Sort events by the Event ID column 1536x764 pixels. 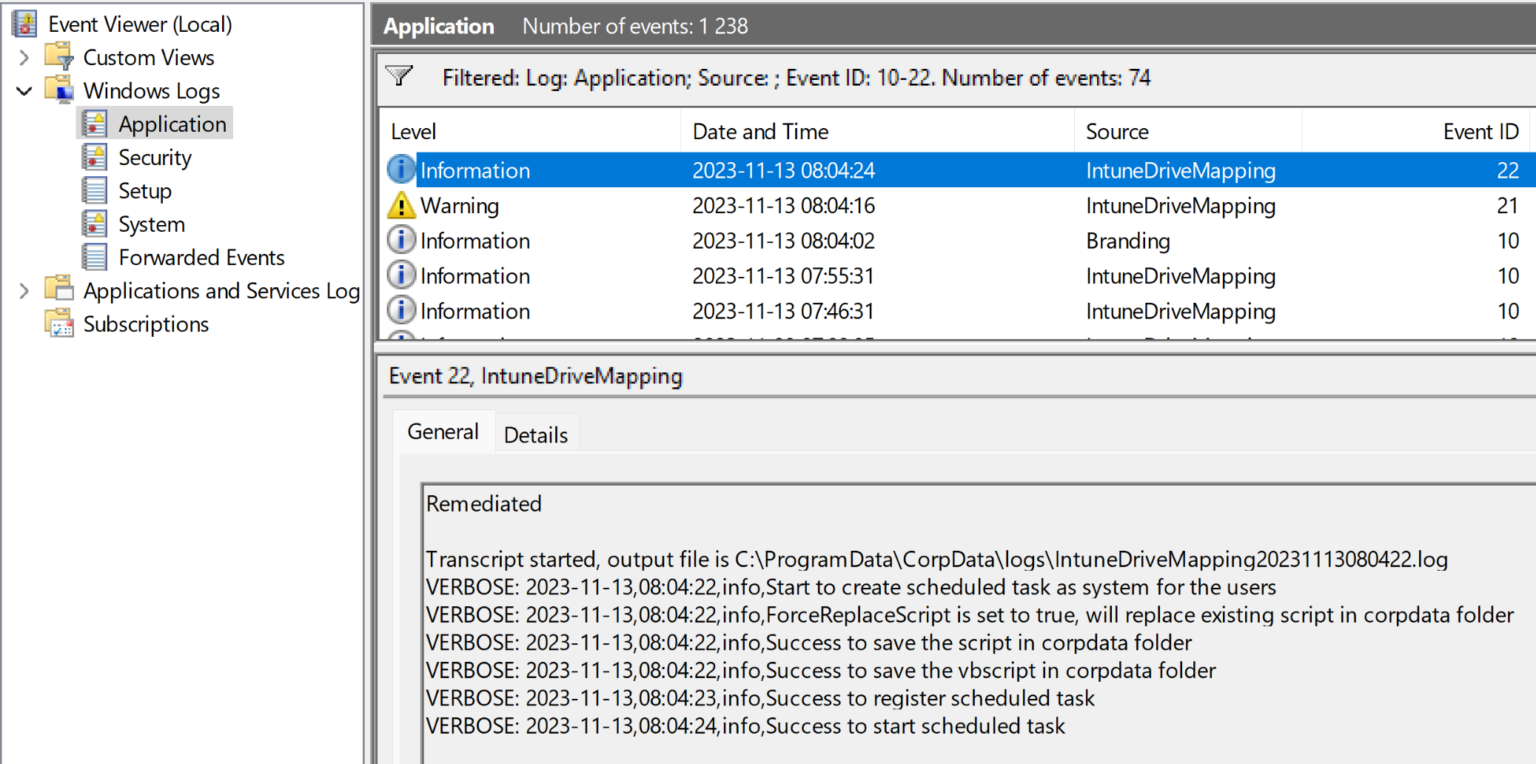click(1481, 131)
